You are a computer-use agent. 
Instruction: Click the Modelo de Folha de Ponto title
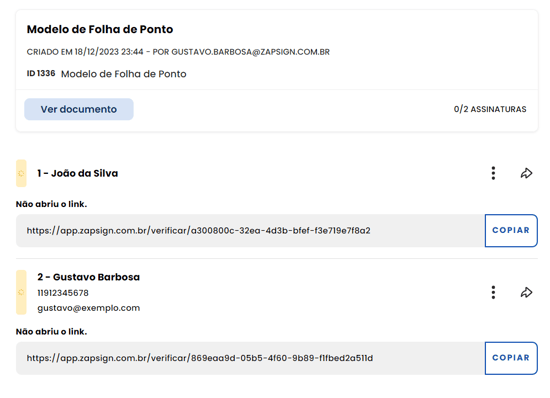[x=100, y=29]
